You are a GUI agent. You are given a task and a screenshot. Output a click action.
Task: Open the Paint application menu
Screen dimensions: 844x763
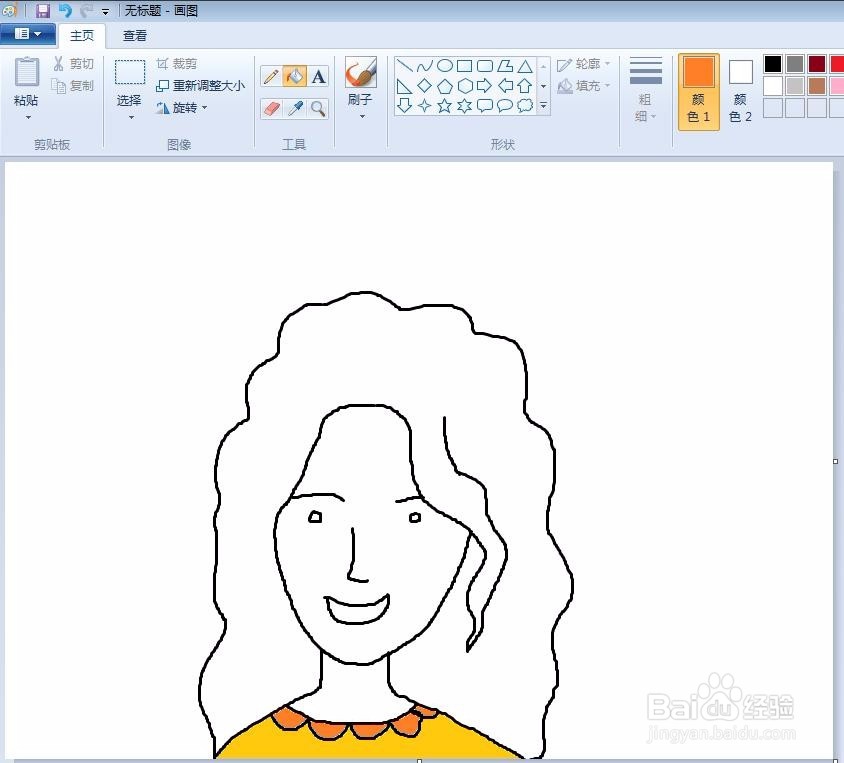point(28,33)
